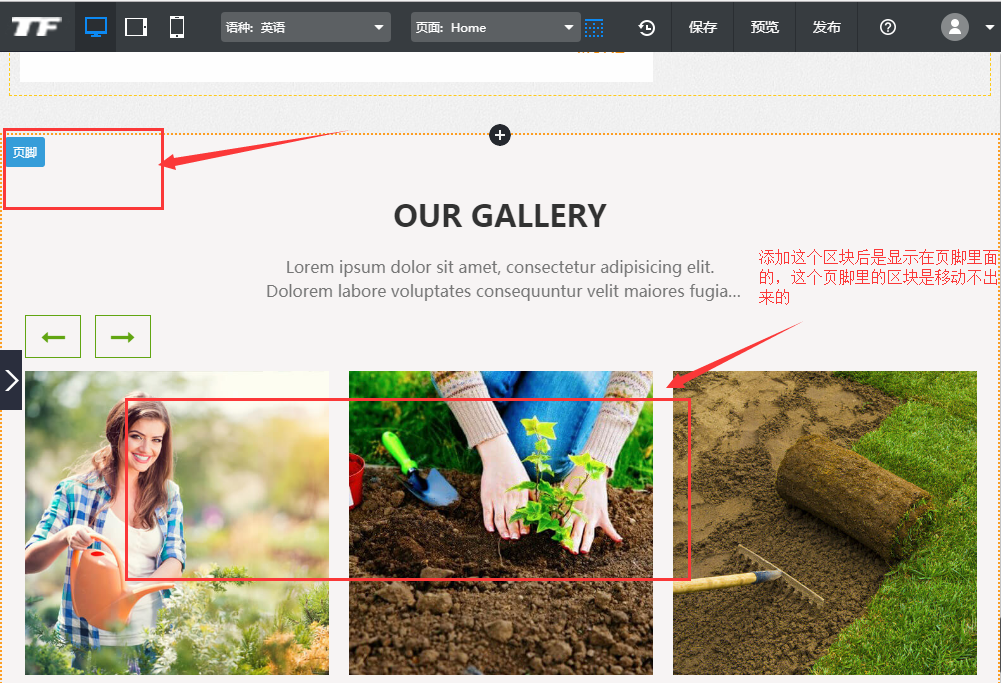Screen dimensions: 1001x683
Task: Click the user avatar icon
Action: tap(955, 27)
